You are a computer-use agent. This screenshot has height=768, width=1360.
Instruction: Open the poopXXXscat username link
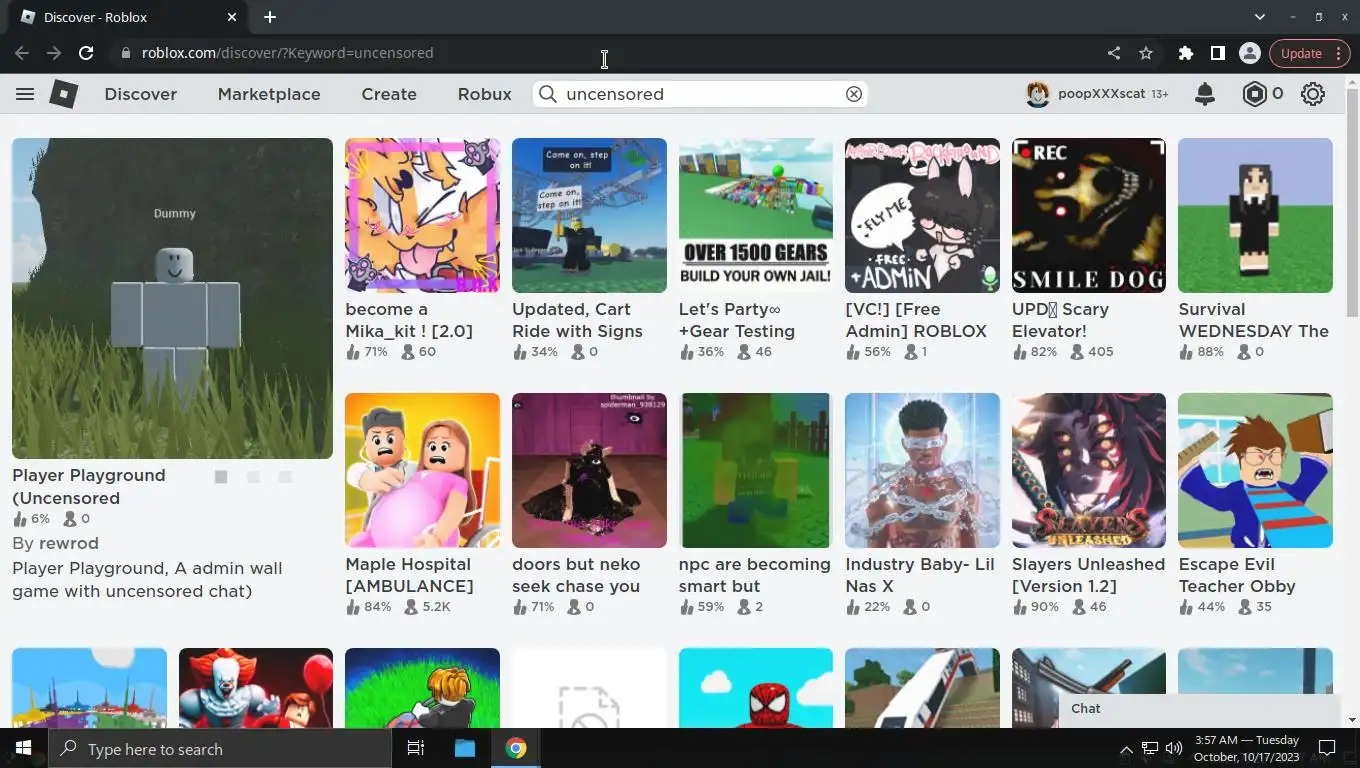pos(1101,94)
